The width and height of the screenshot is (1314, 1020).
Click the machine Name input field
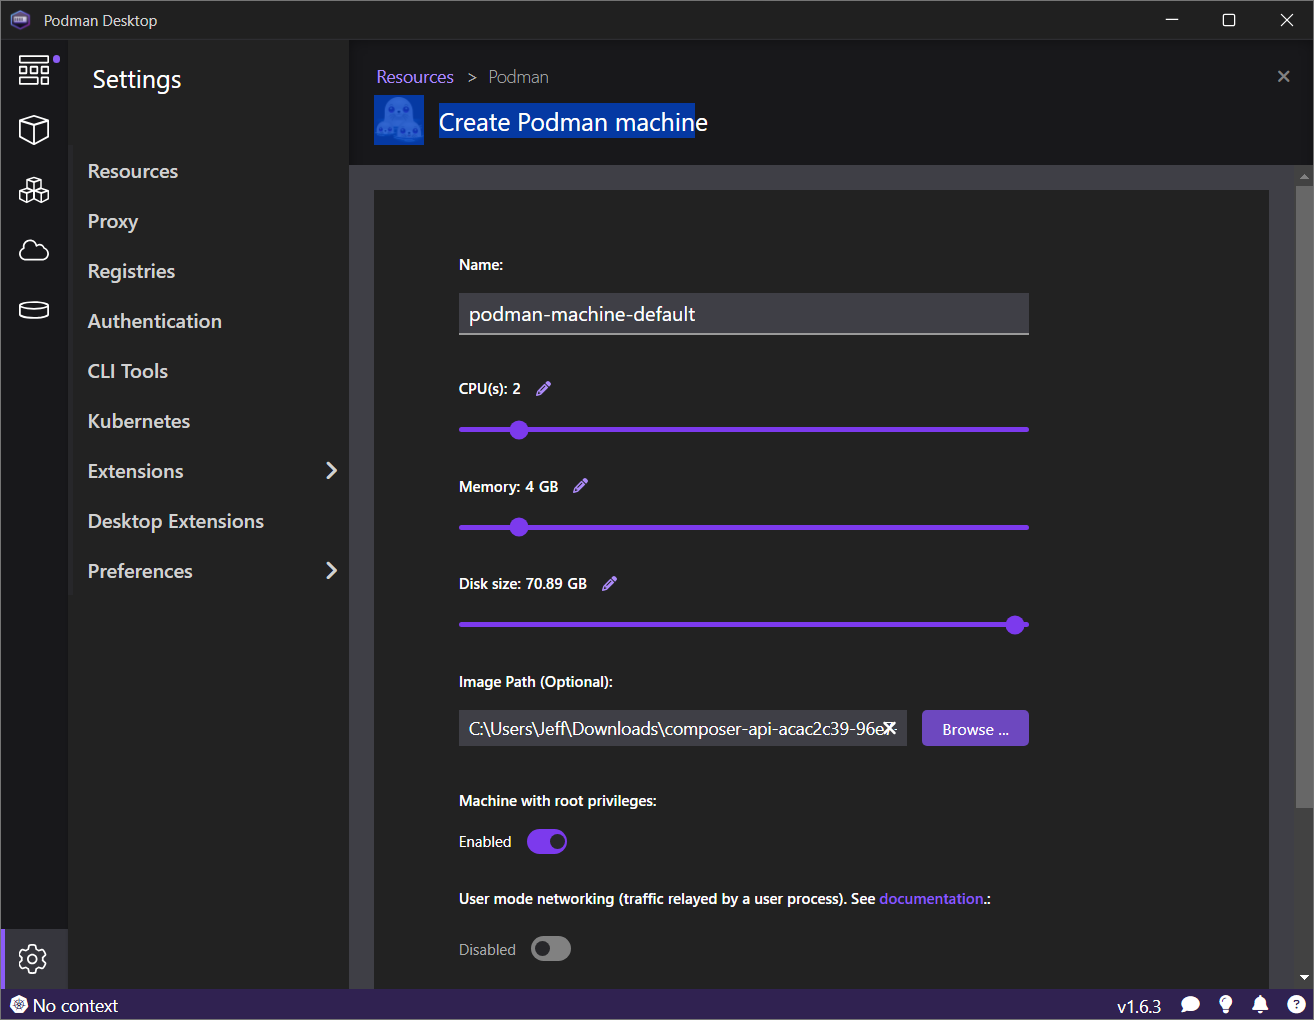(743, 314)
